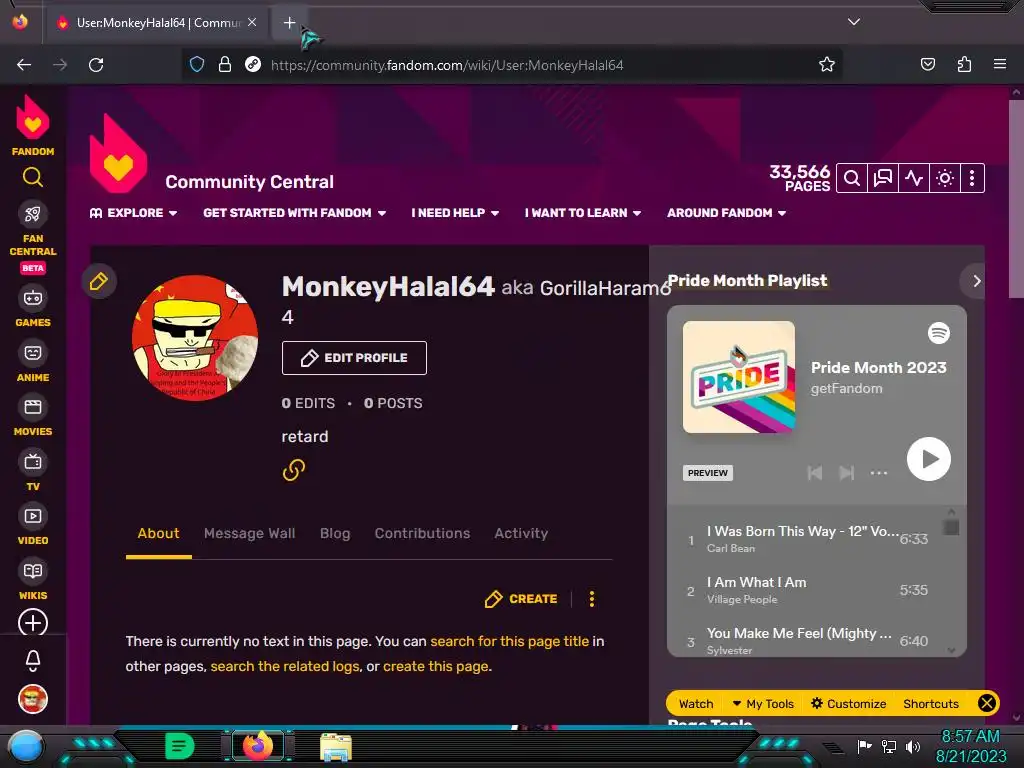Screen dimensions: 1024x768
Task: Reload the page in Firefox
Action: 96,65
